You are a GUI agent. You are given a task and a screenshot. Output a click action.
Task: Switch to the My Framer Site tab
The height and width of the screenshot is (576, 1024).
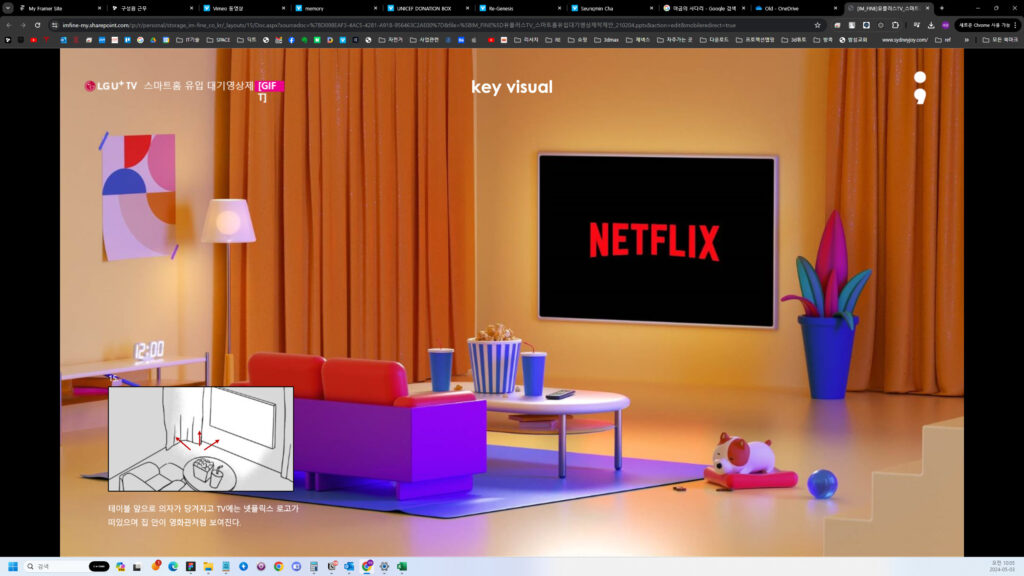click(x=59, y=8)
